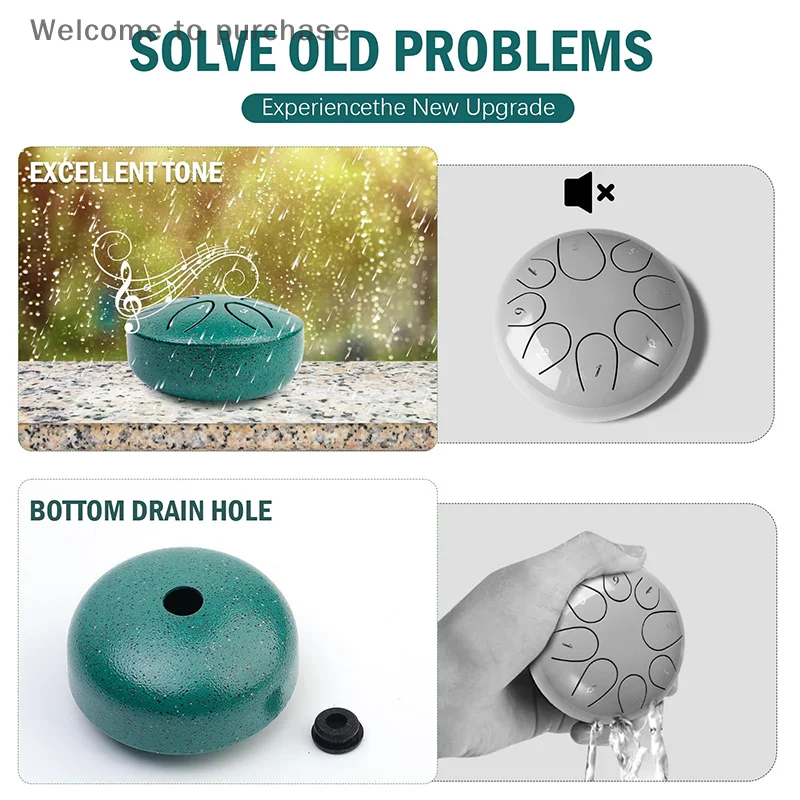The image size is (800, 800).
Task: Click the x mark beside speaker
Action: 606,192
